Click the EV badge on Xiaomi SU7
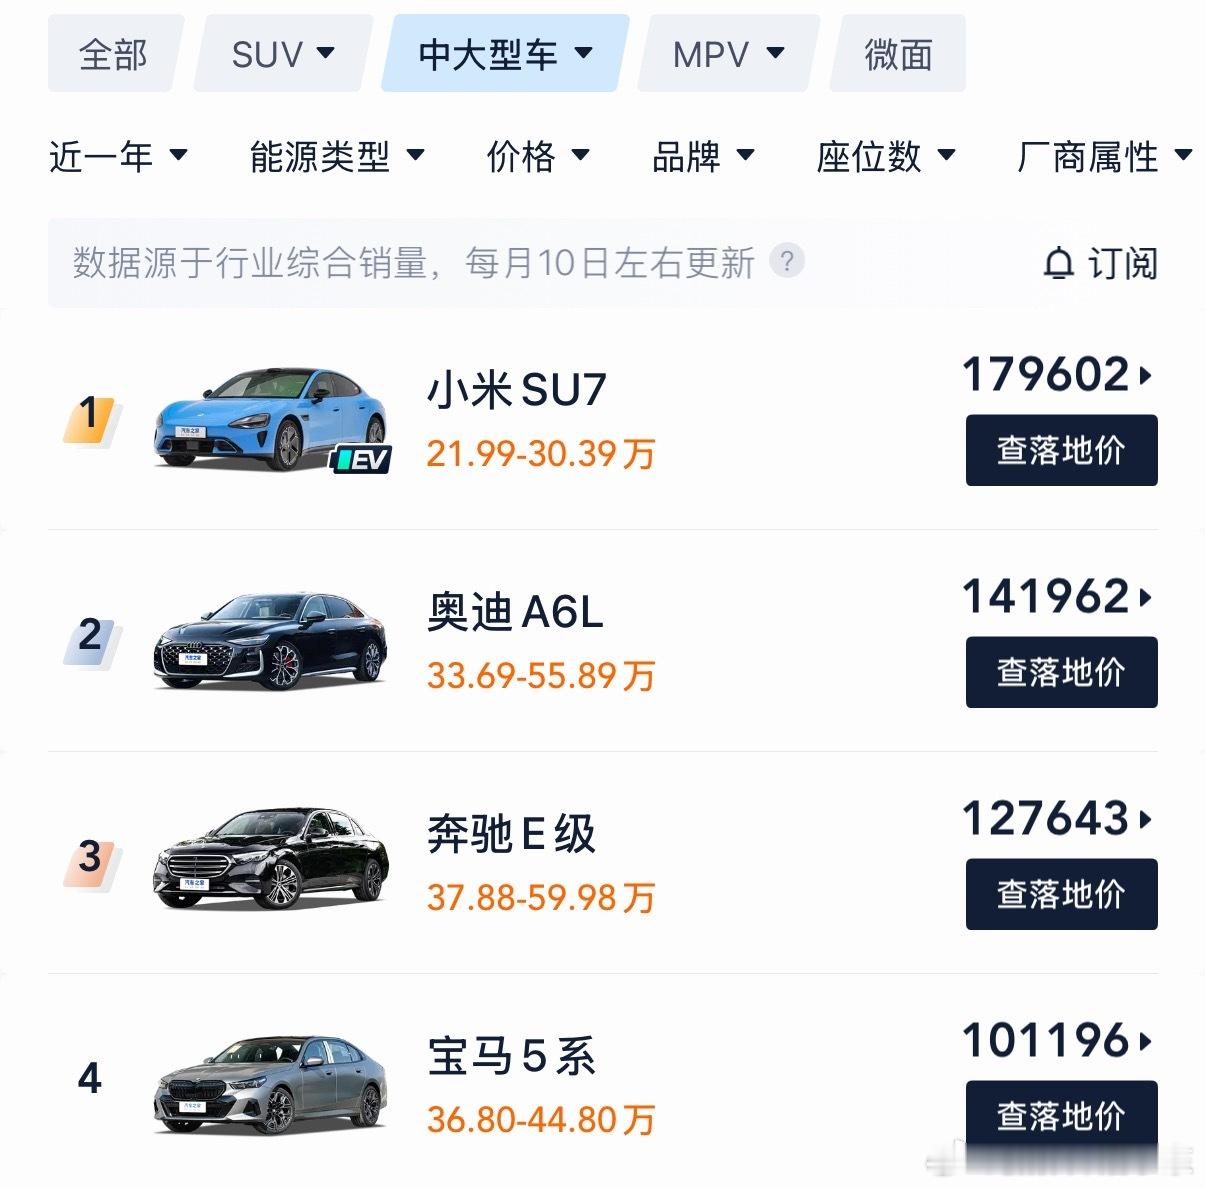1205x1188 pixels. pyautogui.click(x=361, y=460)
